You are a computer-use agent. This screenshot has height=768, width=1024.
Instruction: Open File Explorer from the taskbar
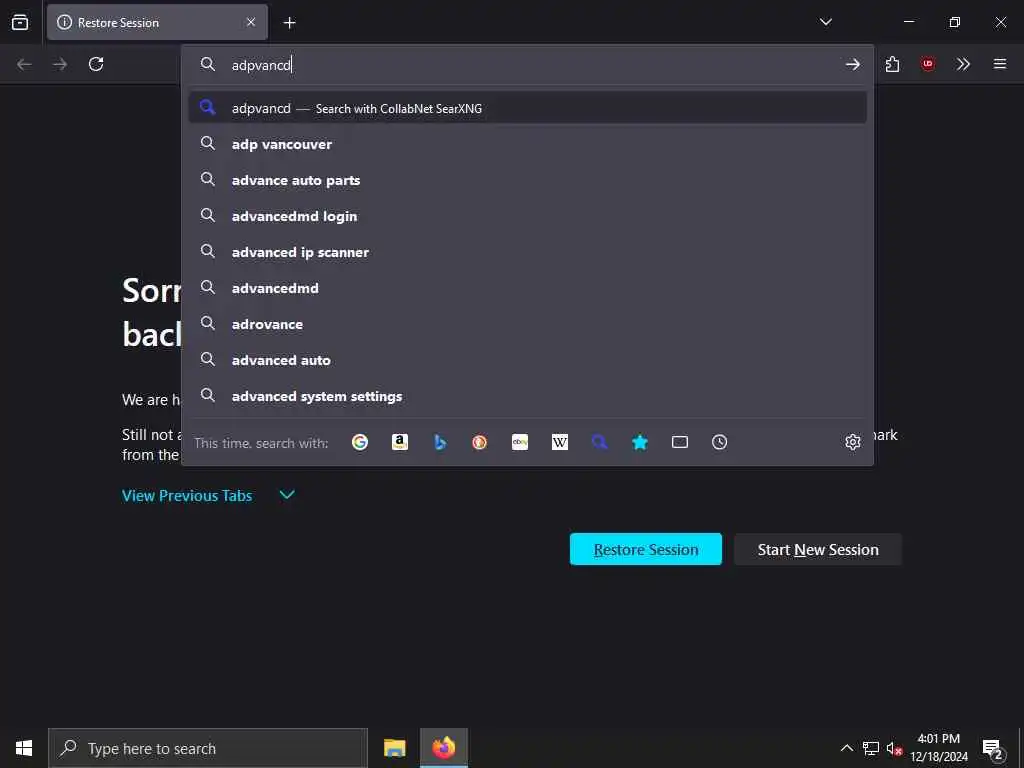[394, 748]
